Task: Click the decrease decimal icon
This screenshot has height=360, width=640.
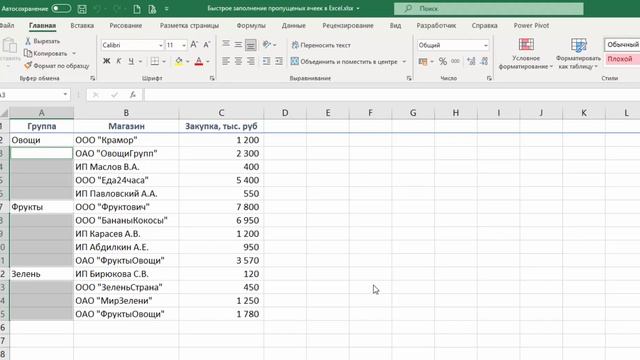Action: click(x=484, y=62)
